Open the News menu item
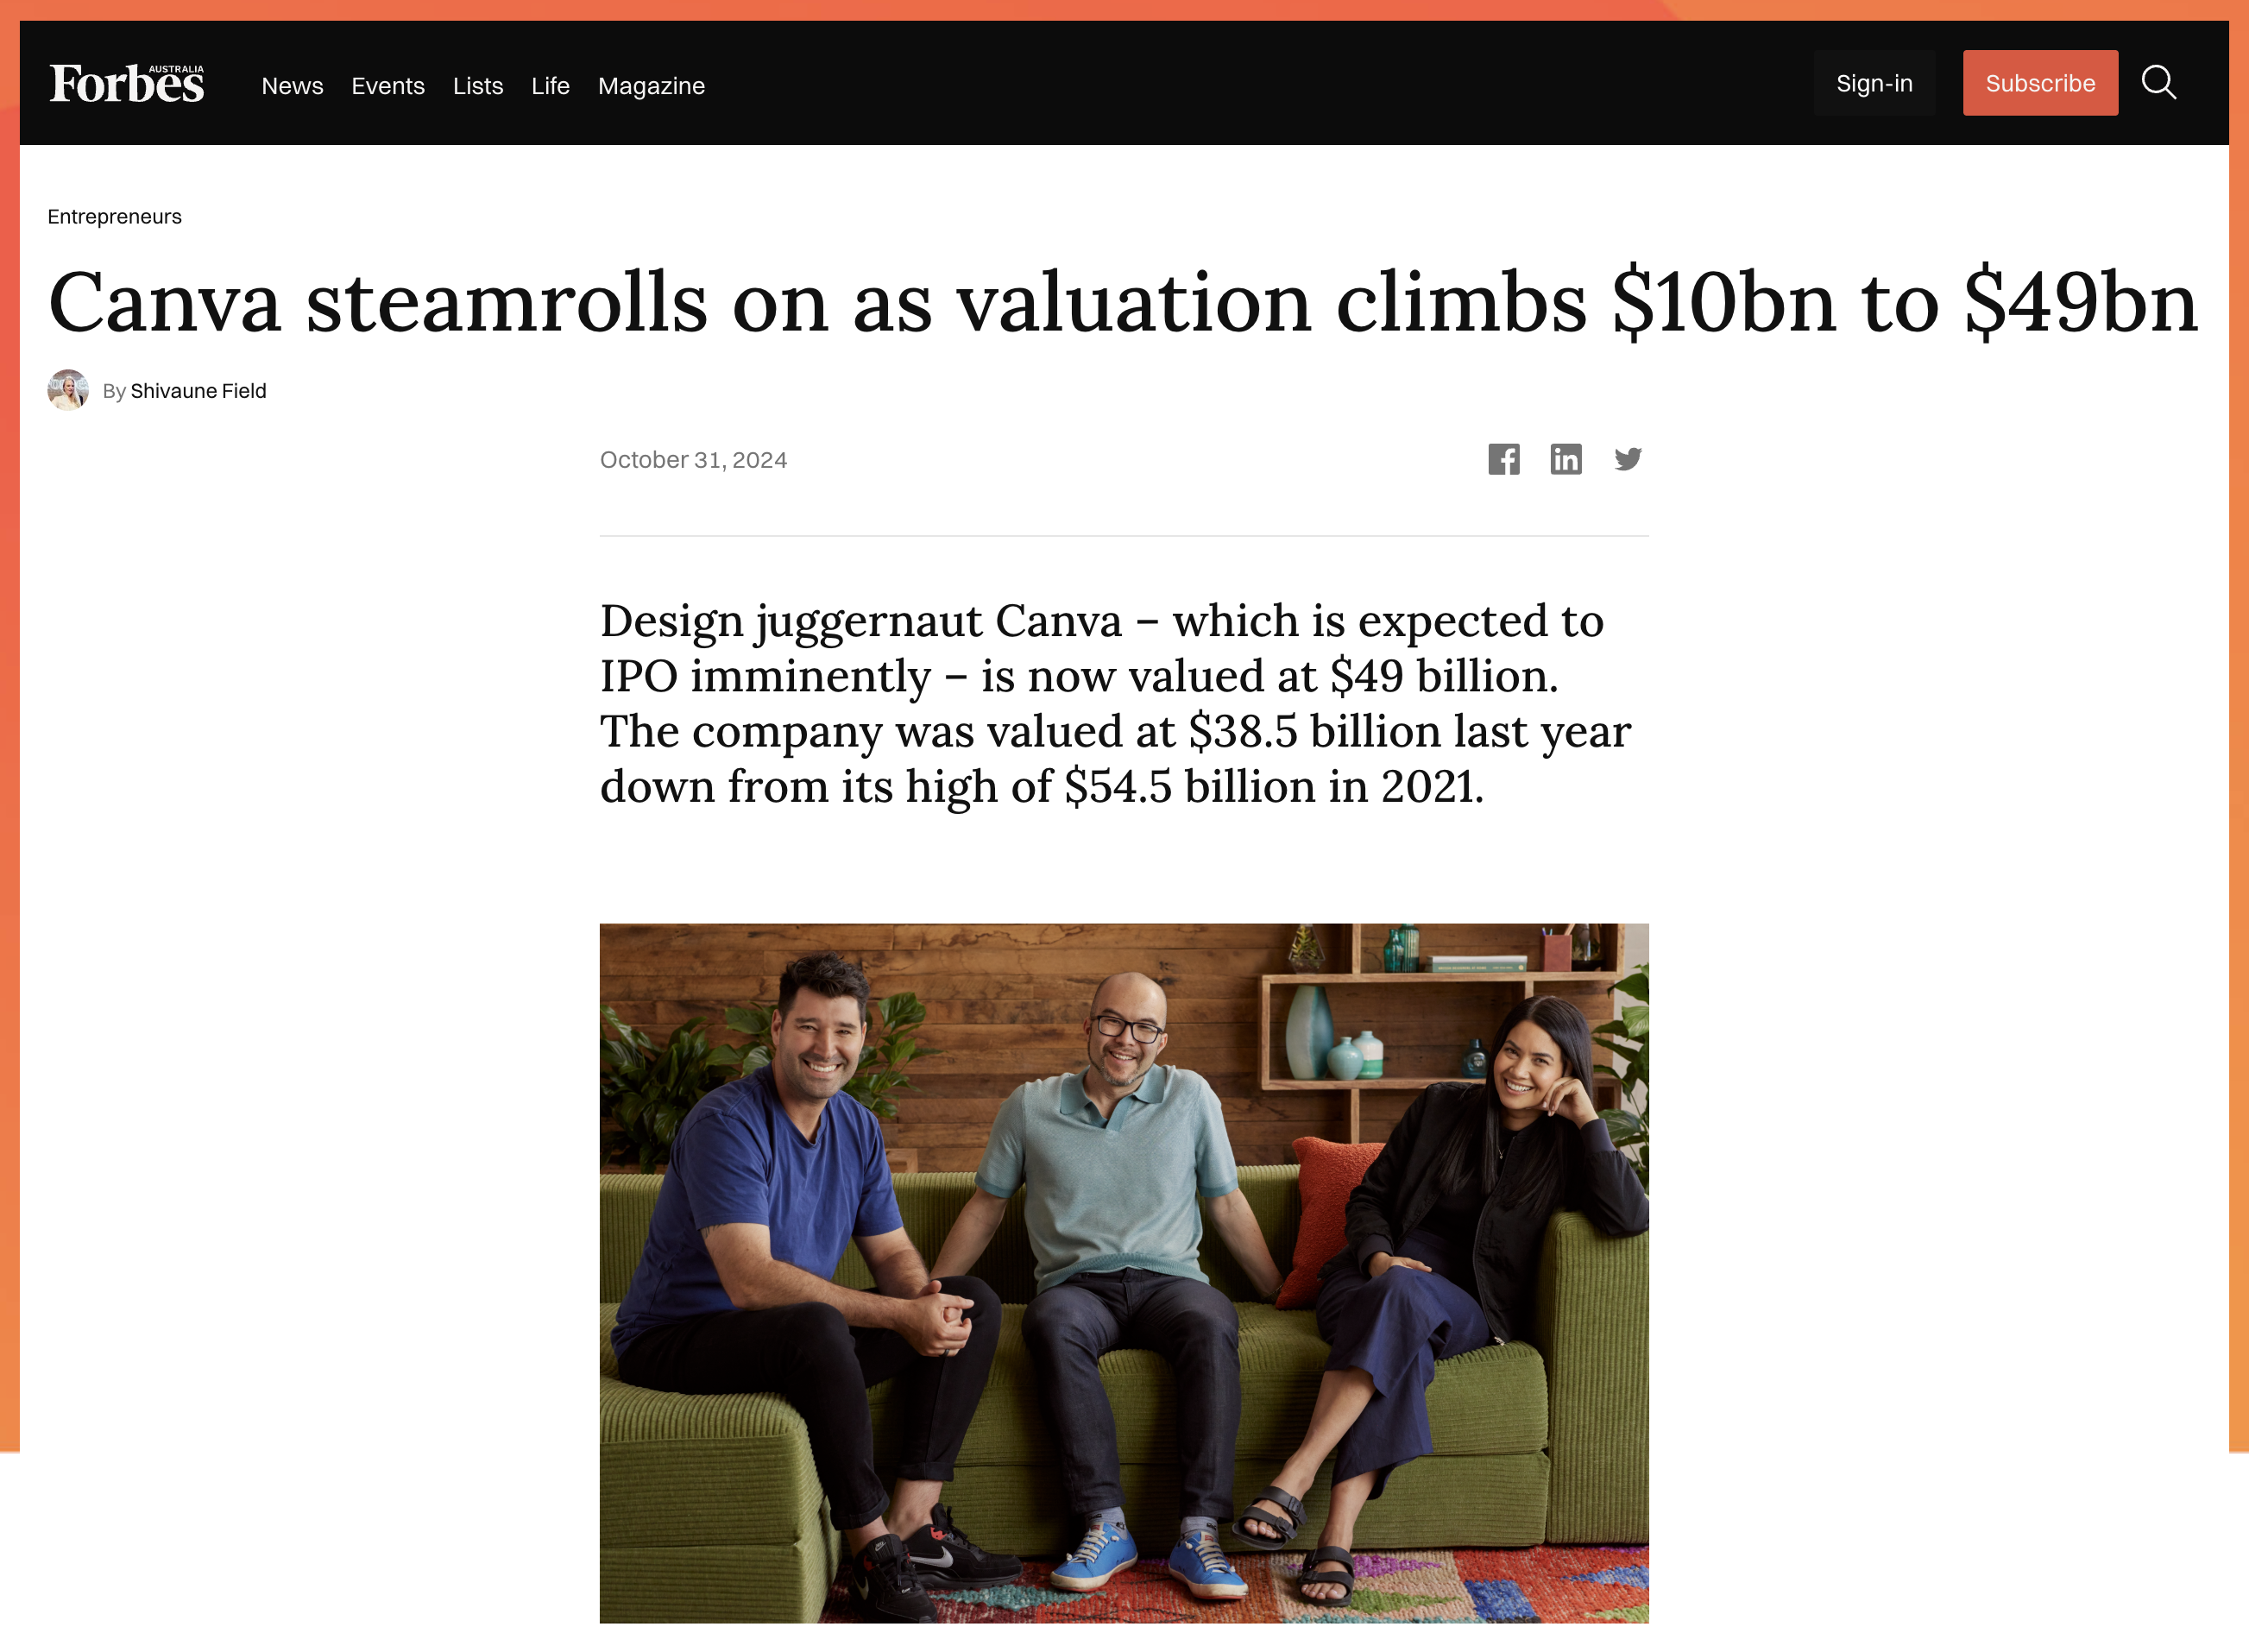Viewport: 2249px width, 1652px height. (x=292, y=86)
